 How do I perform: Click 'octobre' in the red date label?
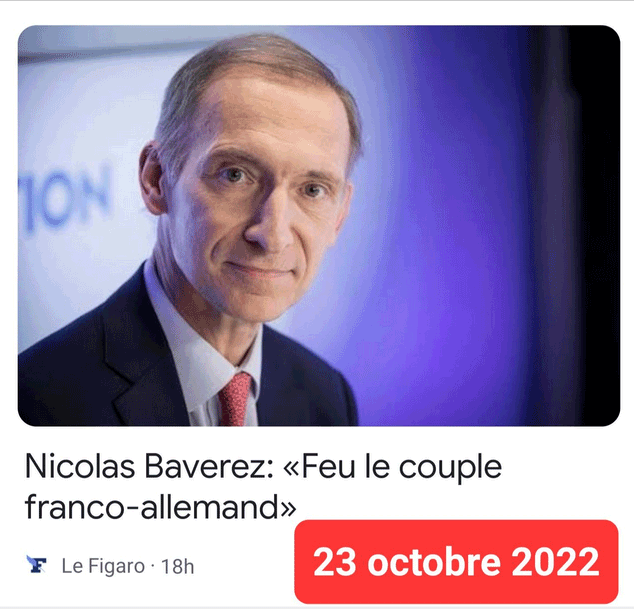(x=434, y=562)
